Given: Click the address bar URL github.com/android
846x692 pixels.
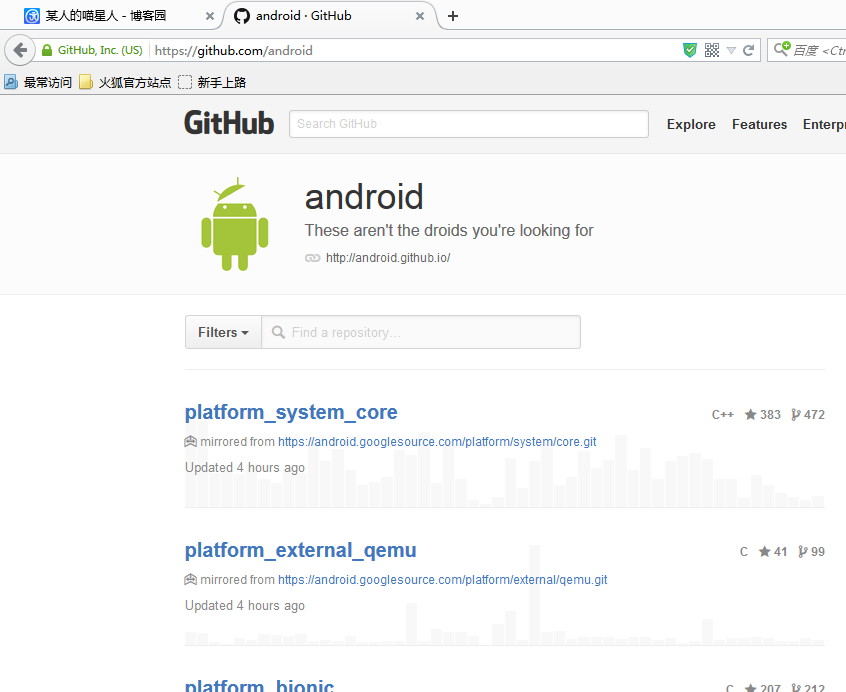Looking at the screenshot, I should pos(234,50).
